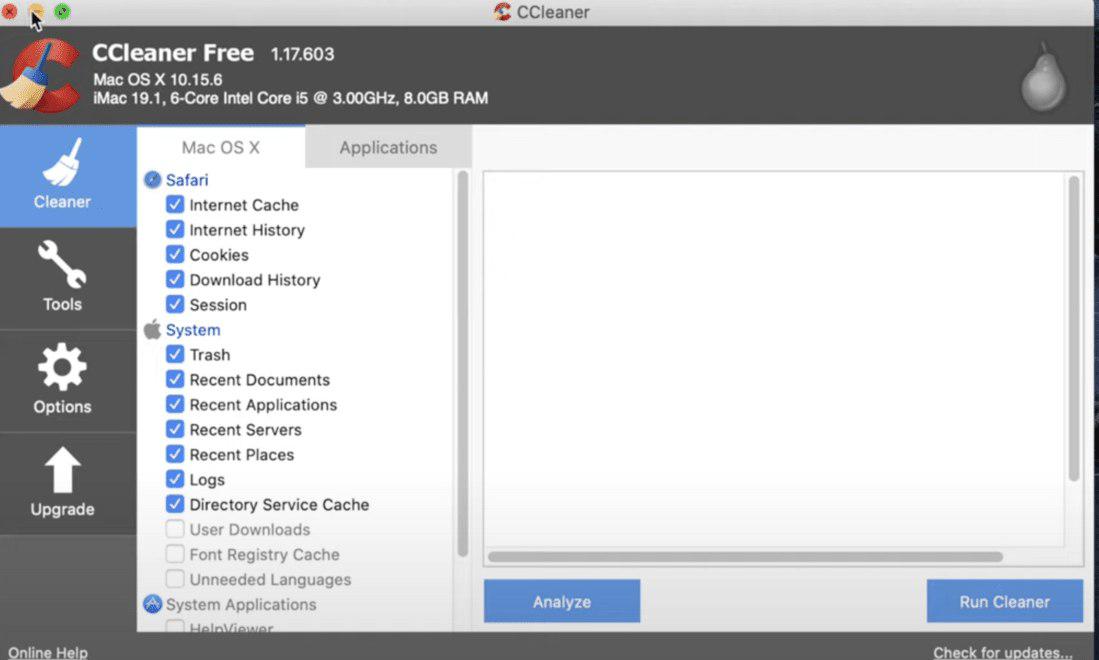Click the Run Cleaner button

1004,601
